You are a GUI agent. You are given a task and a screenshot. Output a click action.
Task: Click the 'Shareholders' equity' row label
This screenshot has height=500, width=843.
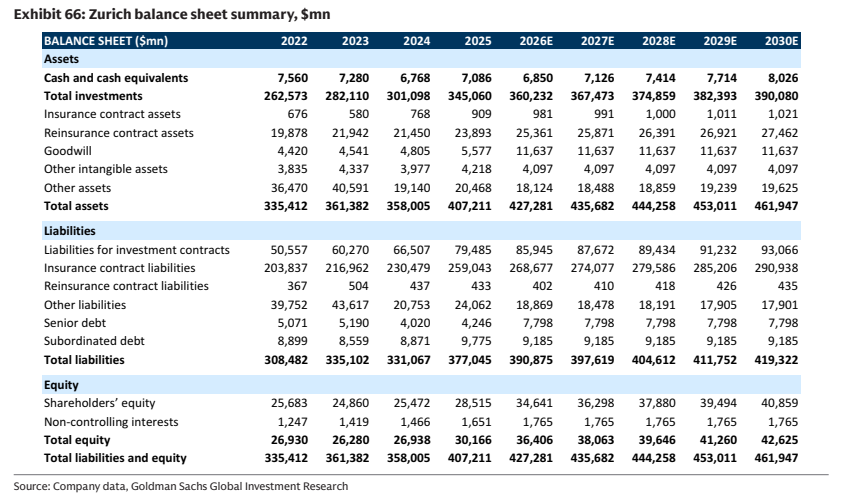point(99,403)
